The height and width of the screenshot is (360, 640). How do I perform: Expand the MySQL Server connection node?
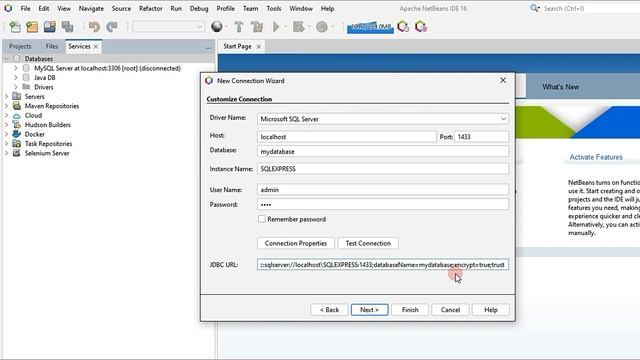16,68
